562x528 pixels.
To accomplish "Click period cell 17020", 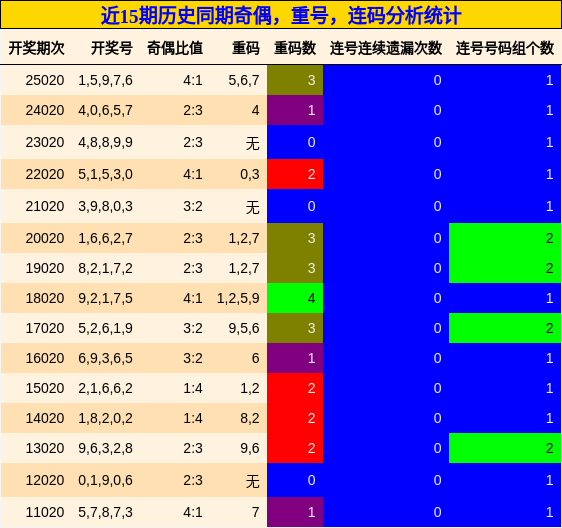I will click(x=45, y=328).
